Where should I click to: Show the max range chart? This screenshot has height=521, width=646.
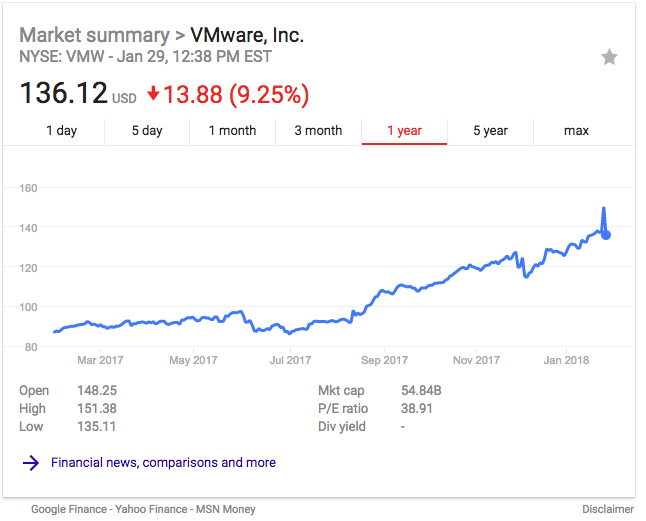pos(576,131)
